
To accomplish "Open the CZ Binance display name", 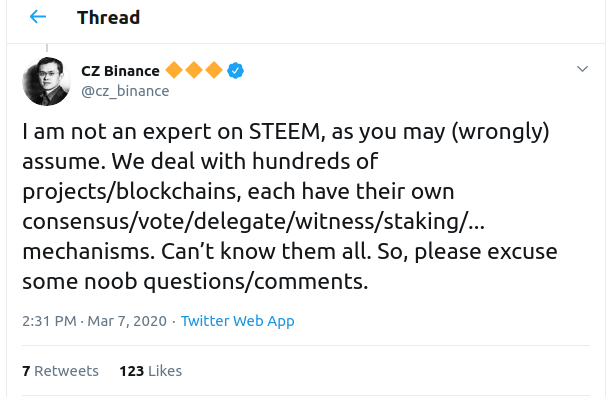I will coord(120,71).
